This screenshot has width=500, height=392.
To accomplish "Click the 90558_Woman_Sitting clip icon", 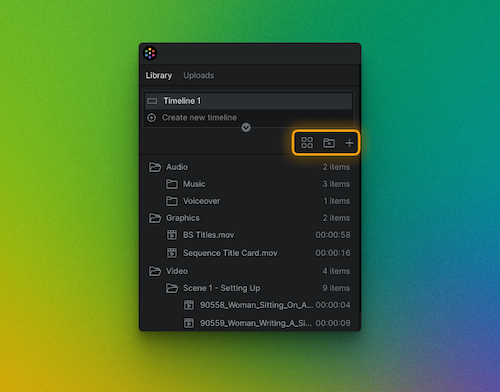I will coord(189,305).
